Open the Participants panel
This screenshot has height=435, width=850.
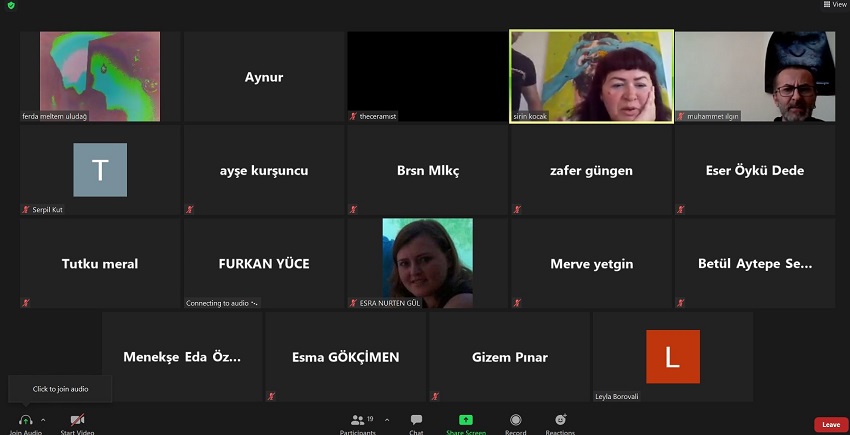coord(357,420)
